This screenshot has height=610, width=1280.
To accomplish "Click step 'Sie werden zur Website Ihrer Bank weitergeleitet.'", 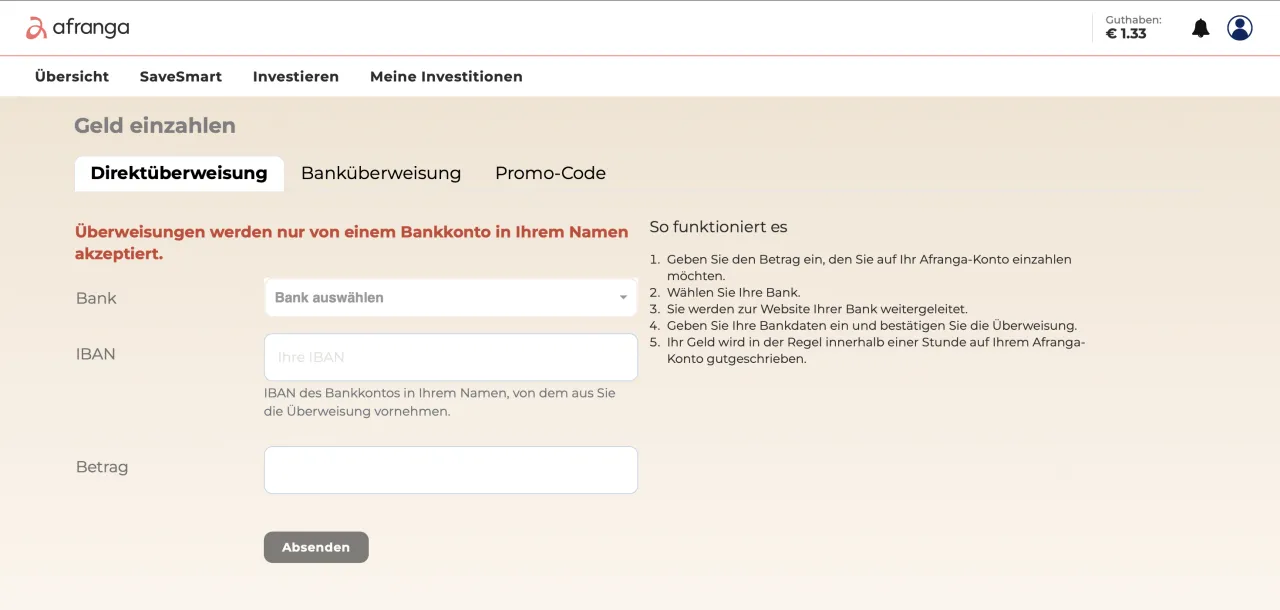I will click(817, 309).
